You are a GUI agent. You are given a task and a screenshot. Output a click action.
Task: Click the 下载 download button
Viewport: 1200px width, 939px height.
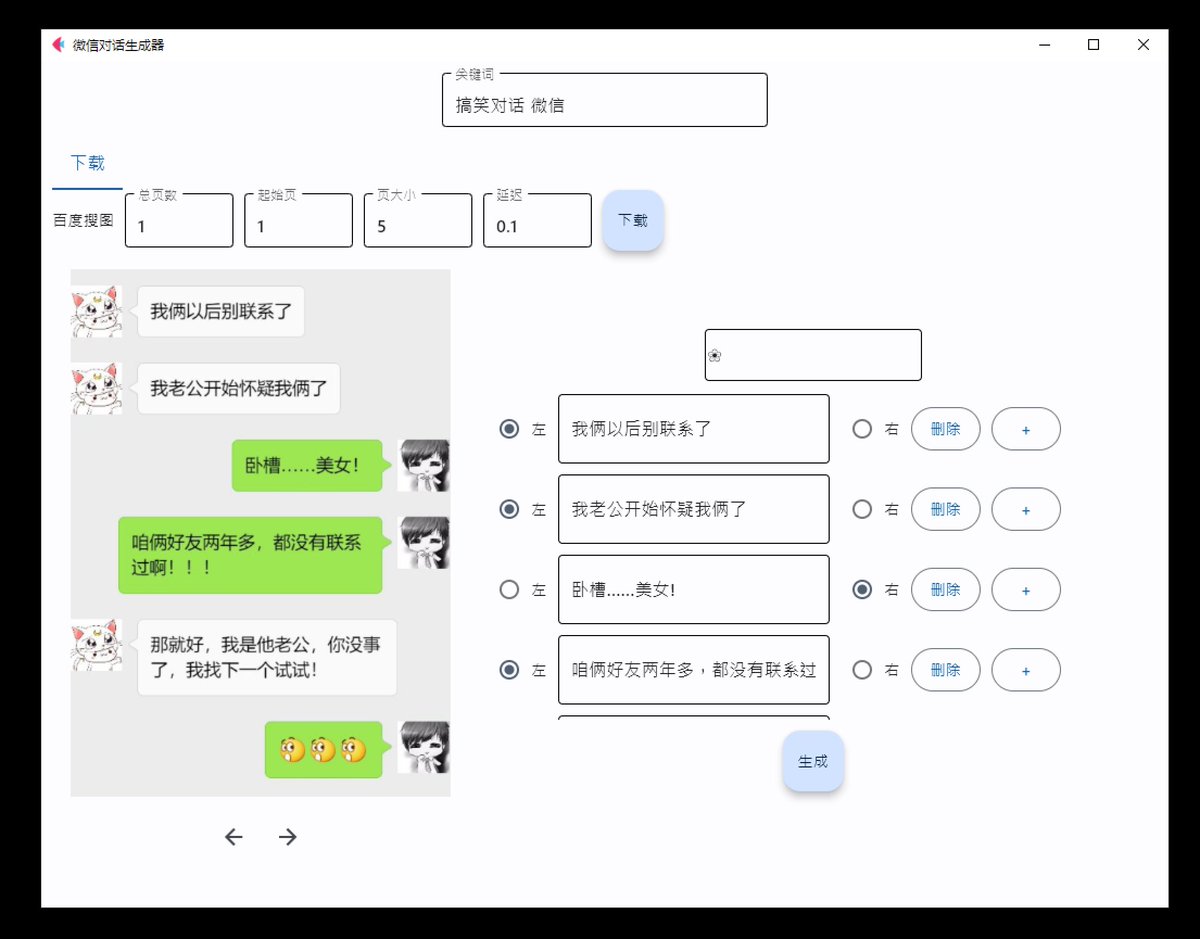(633, 220)
